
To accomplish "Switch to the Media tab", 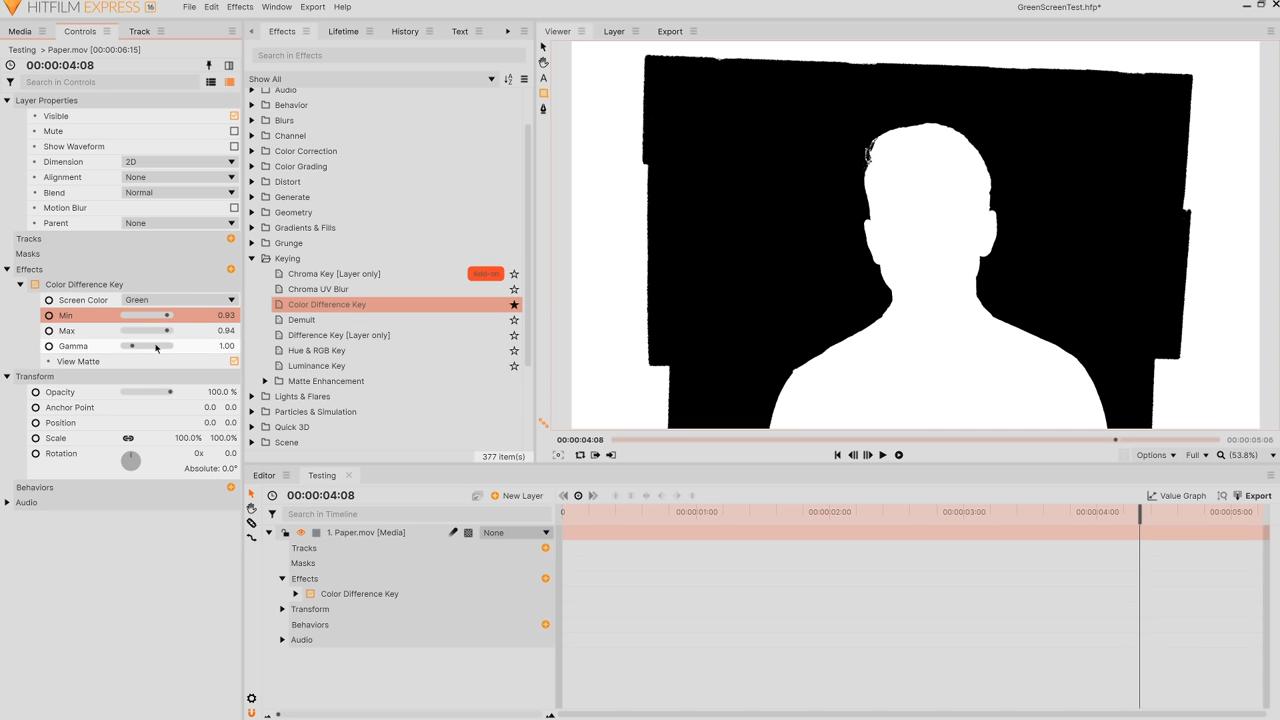I will pos(20,31).
